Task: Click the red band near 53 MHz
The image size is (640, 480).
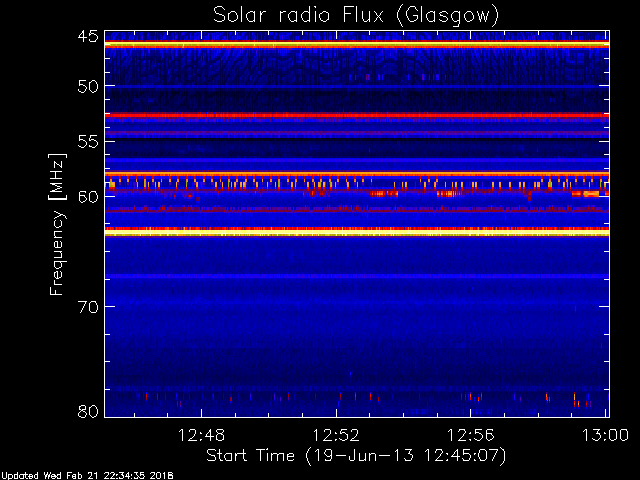Action: [x=357, y=116]
